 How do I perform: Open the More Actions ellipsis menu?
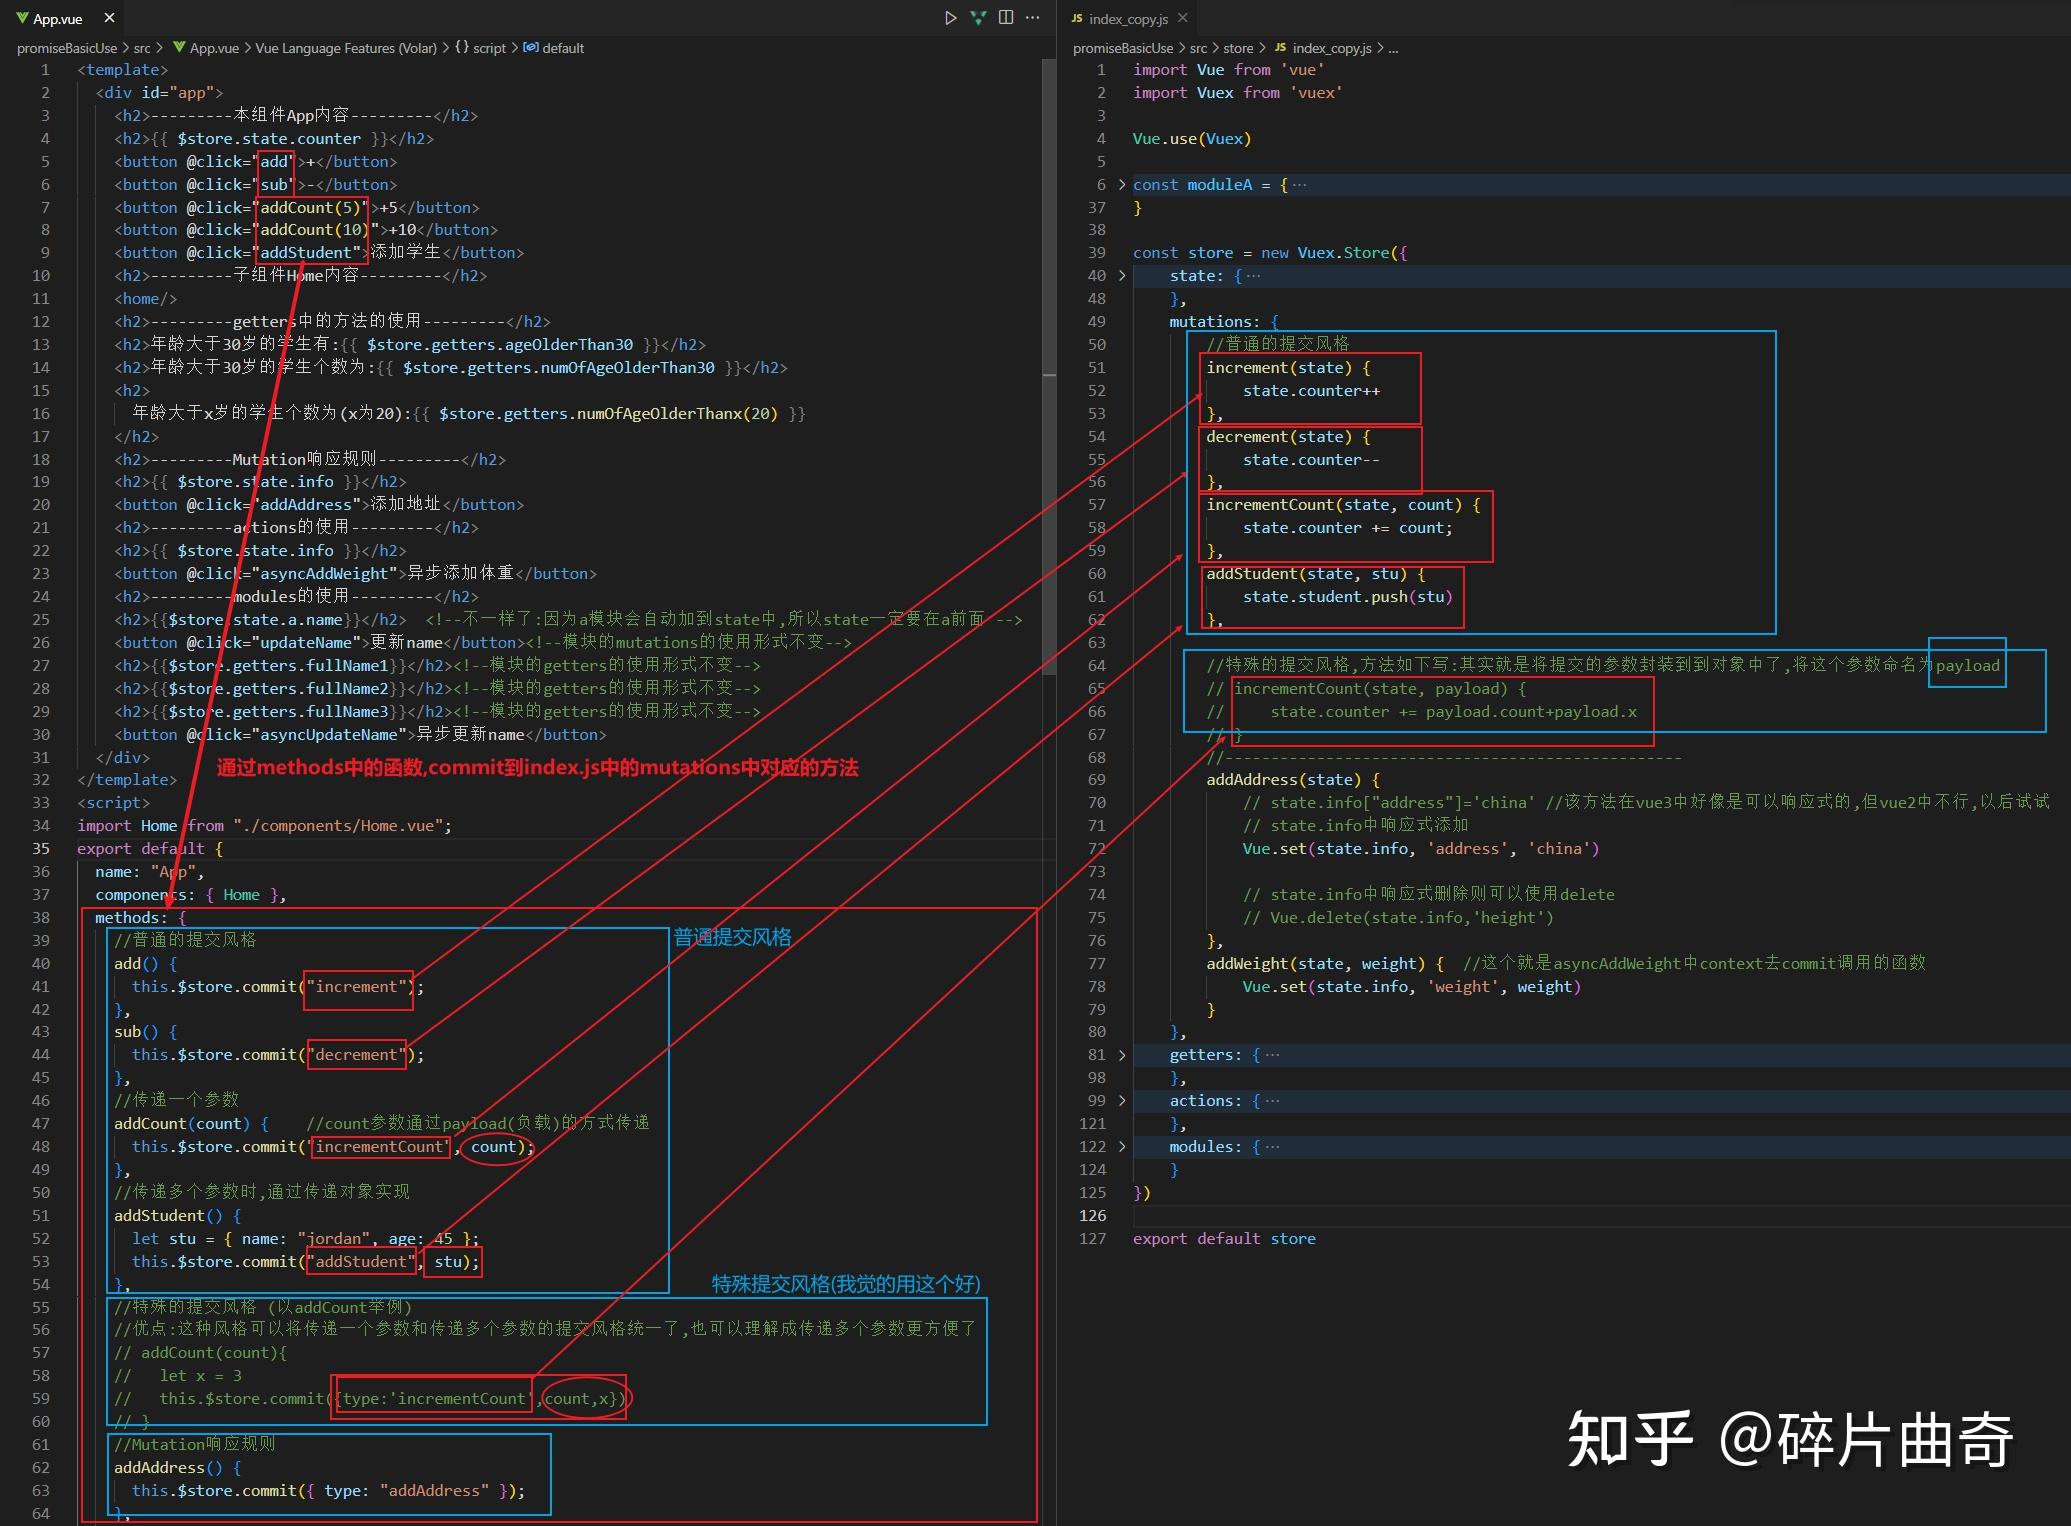click(x=1033, y=18)
